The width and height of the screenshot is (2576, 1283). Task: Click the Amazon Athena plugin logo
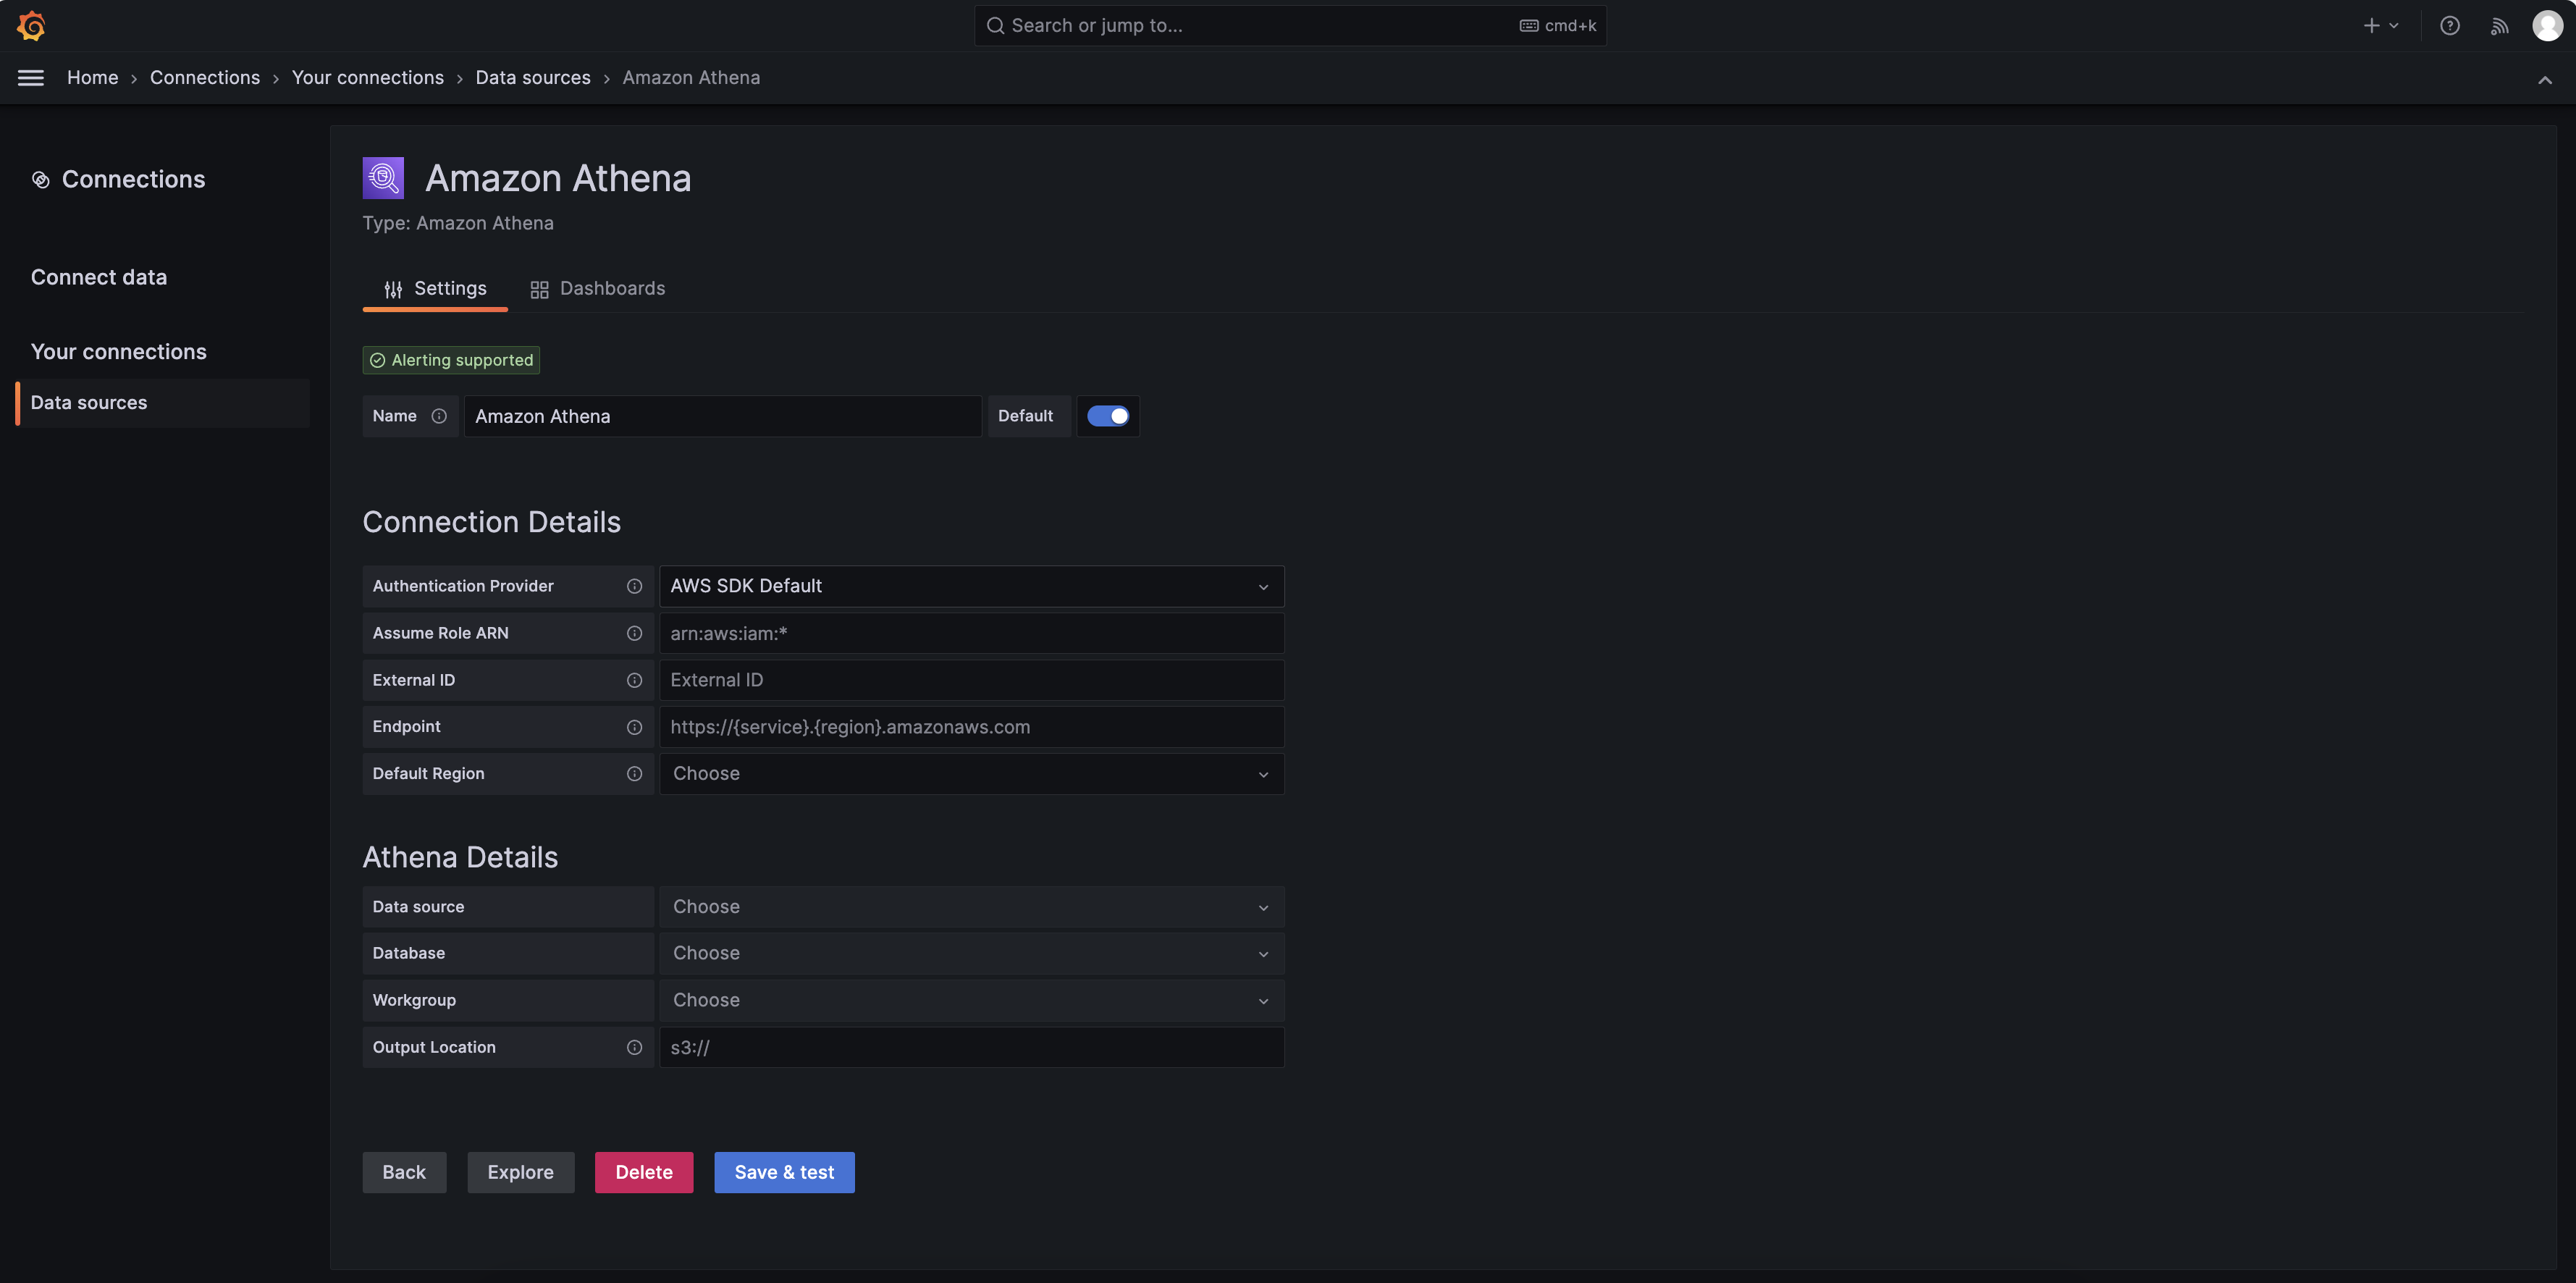(383, 178)
